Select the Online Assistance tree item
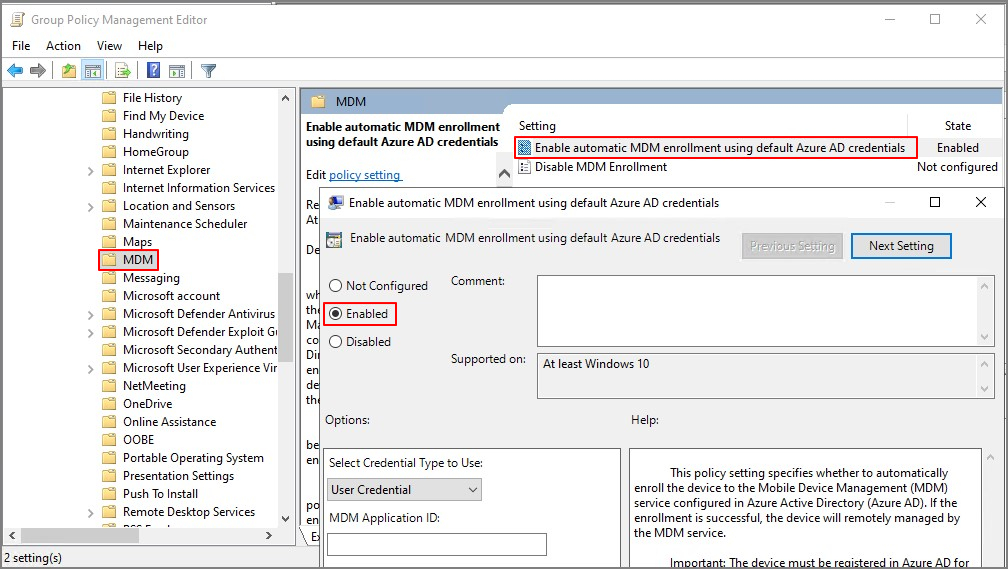Viewport: 1008px width, 569px height. pyautogui.click(x=170, y=422)
